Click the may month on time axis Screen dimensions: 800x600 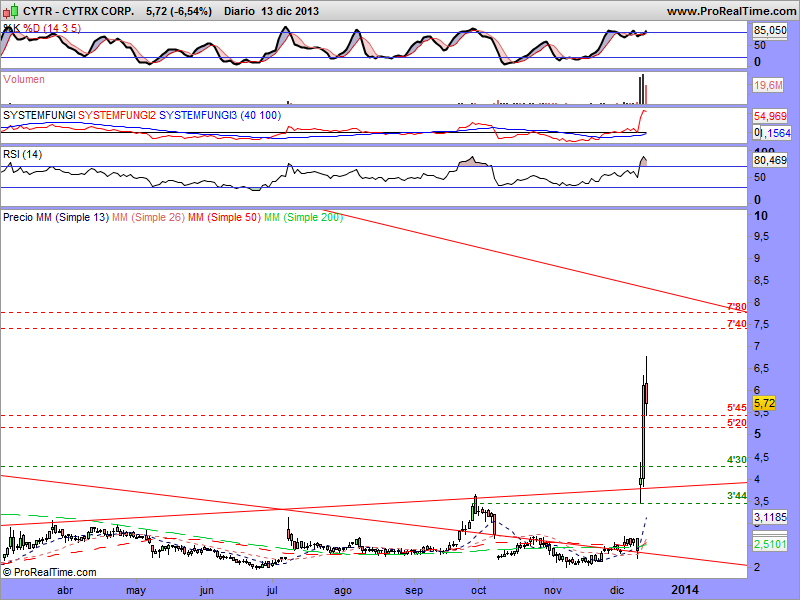pos(136,590)
